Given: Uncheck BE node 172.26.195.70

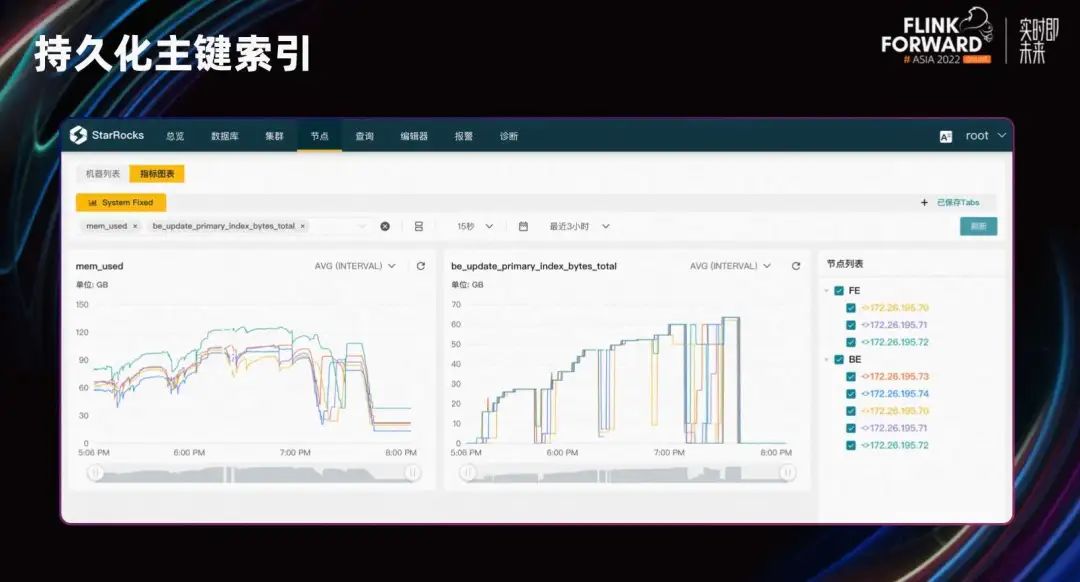Looking at the screenshot, I should click(x=851, y=411).
